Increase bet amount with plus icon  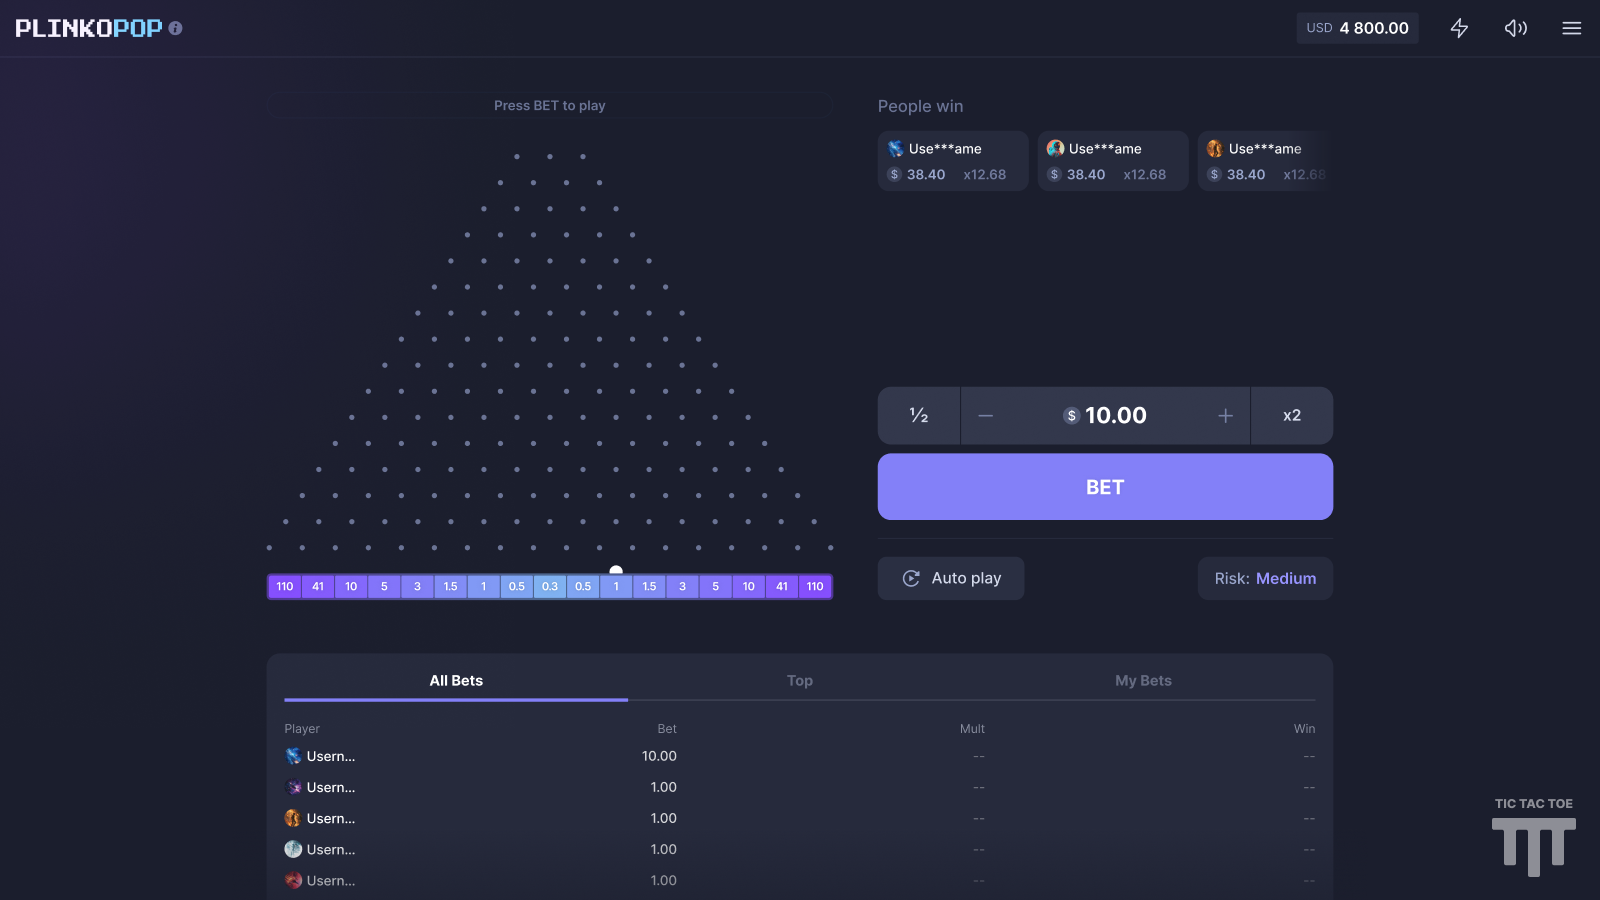(x=1225, y=416)
